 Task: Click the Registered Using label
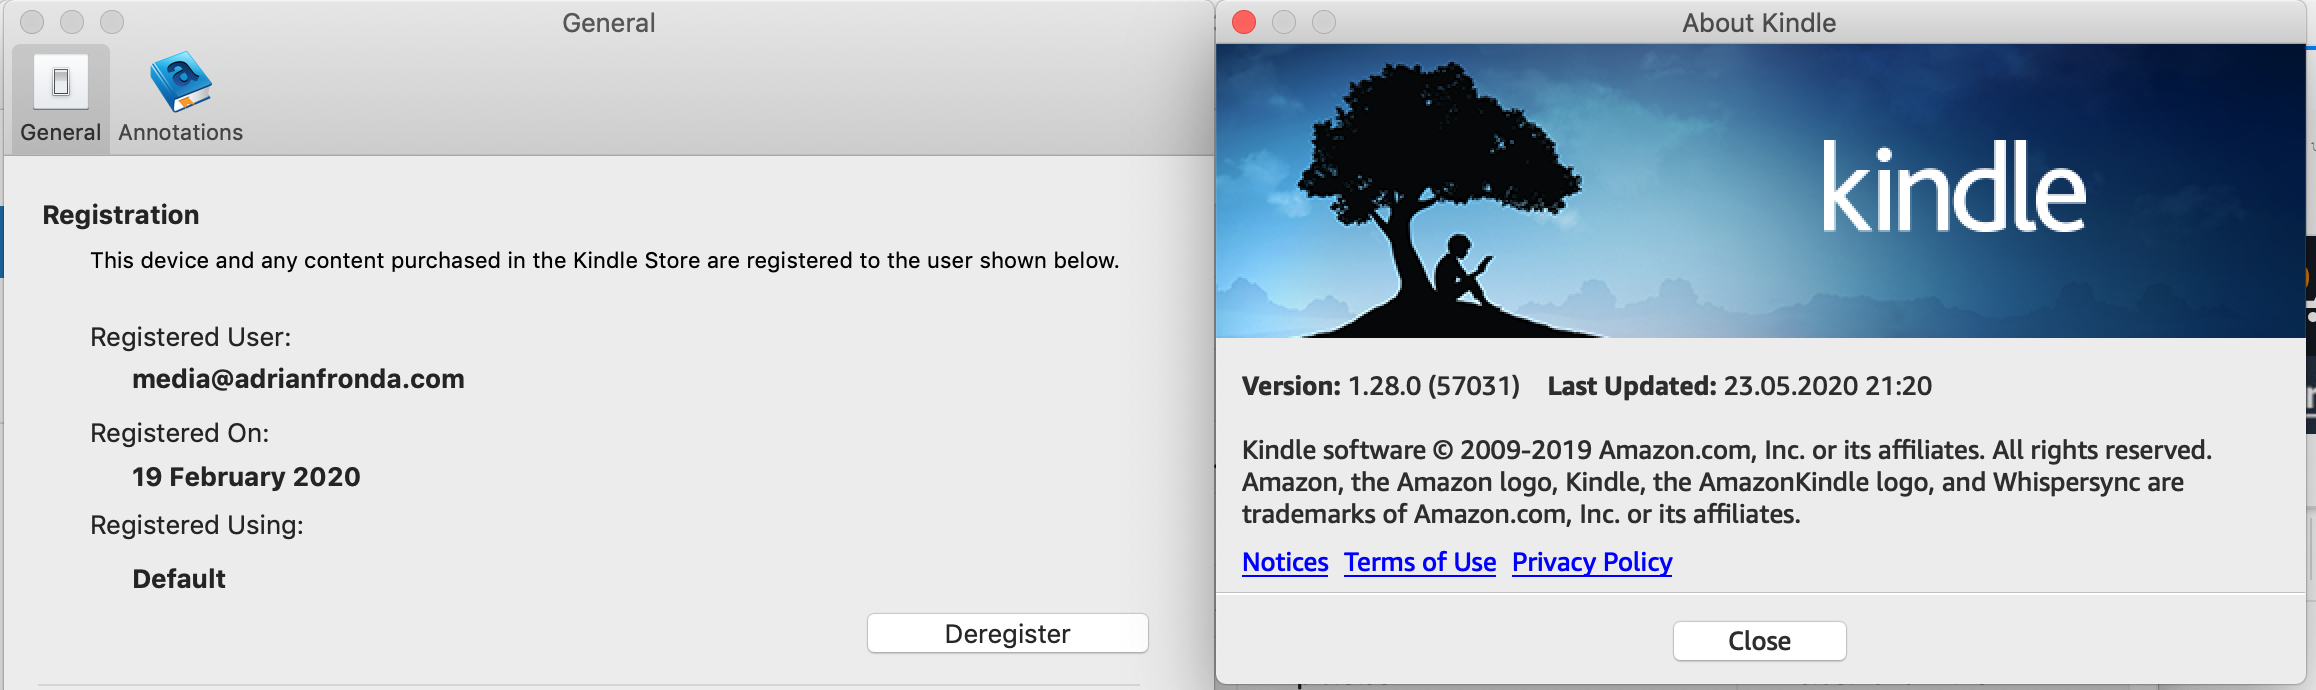[x=197, y=525]
